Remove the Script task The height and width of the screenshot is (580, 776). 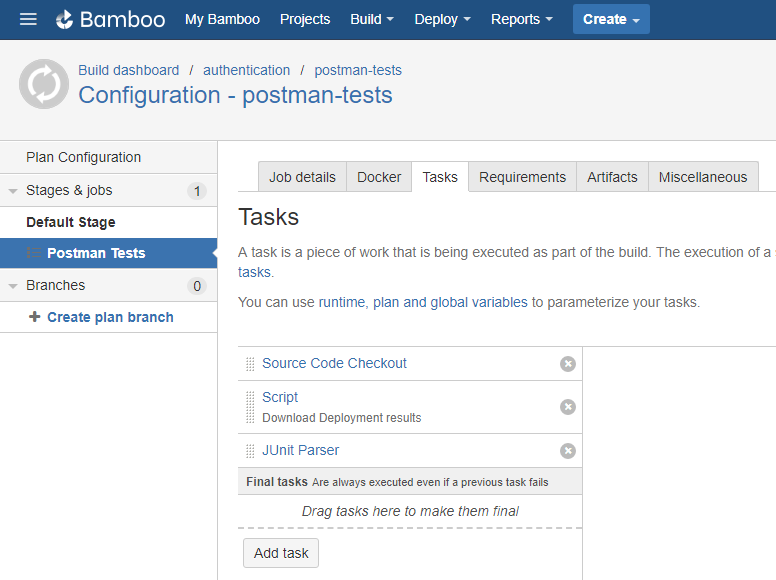point(568,407)
